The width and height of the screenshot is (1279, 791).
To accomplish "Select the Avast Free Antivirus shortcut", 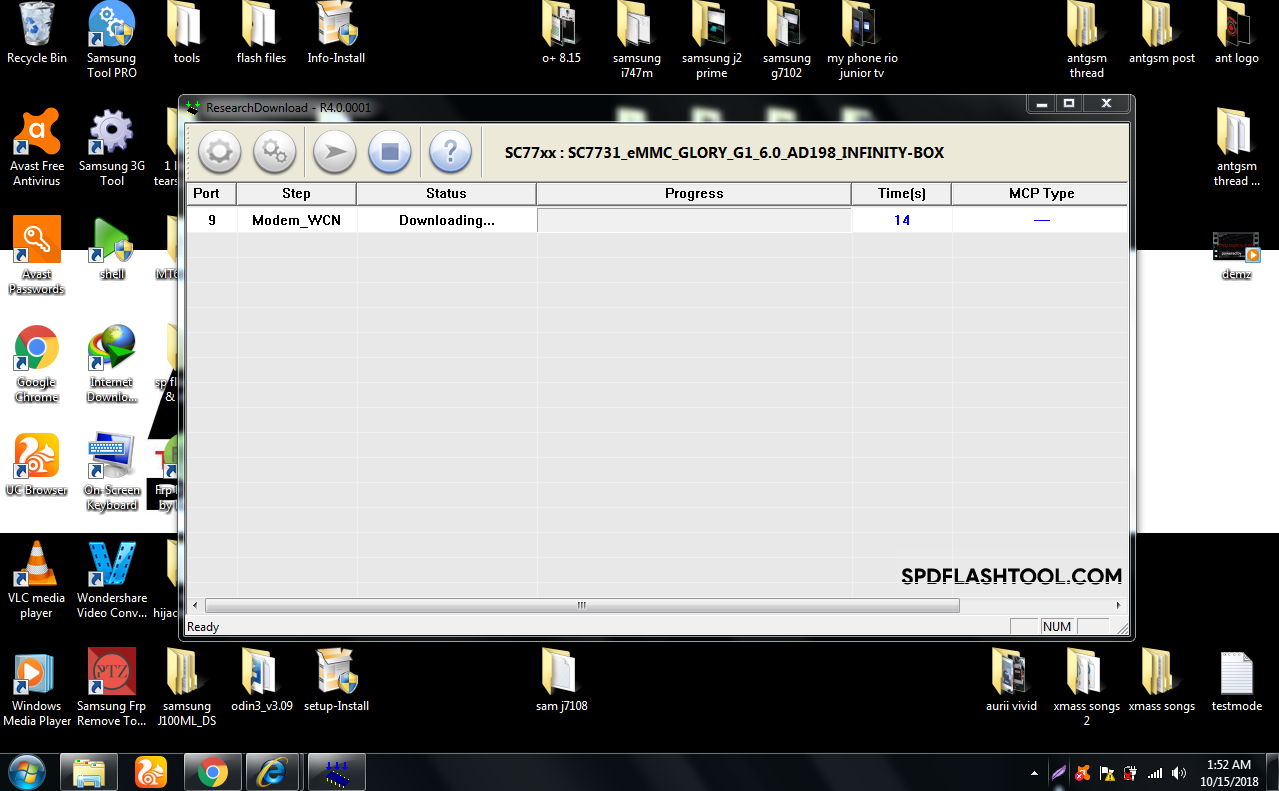I will 37,148.
